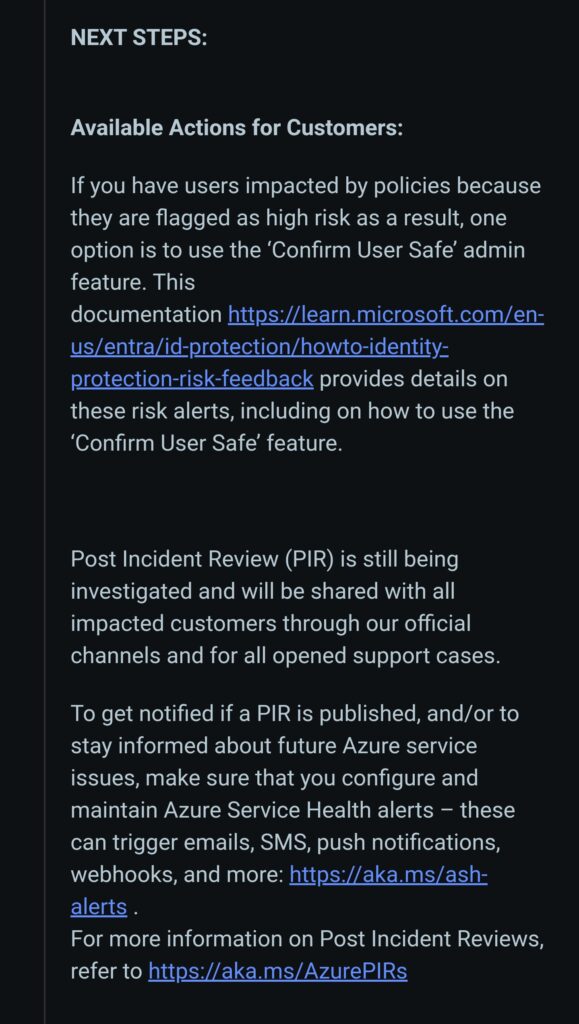Viewport: 579px width, 1024px height.
Task: Click the 'If you have users impacted' line
Action: (x=305, y=186)
